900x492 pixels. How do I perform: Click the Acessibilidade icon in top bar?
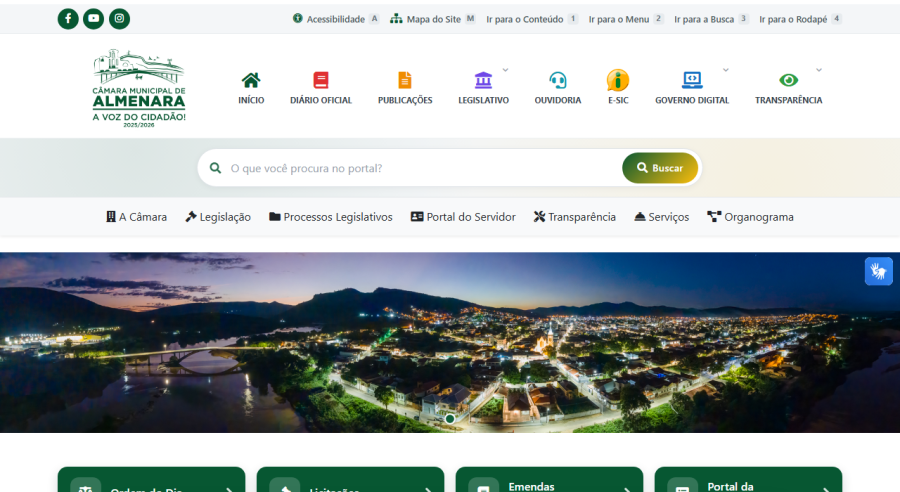[297, 18]
